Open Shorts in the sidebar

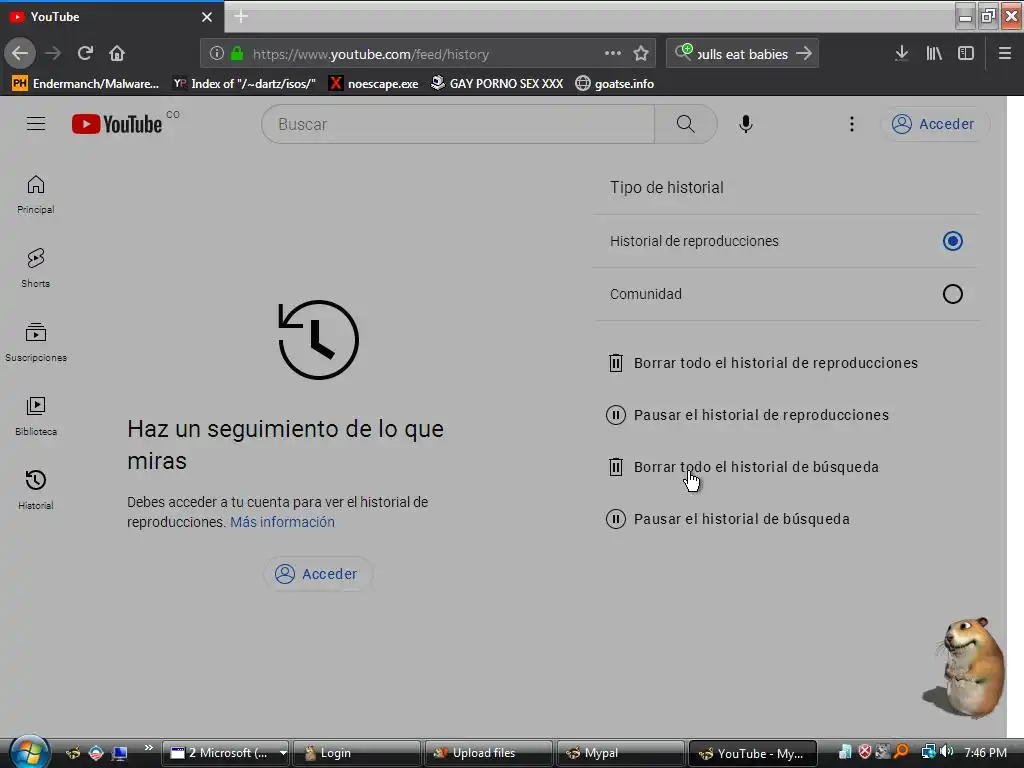coord(36,268)
